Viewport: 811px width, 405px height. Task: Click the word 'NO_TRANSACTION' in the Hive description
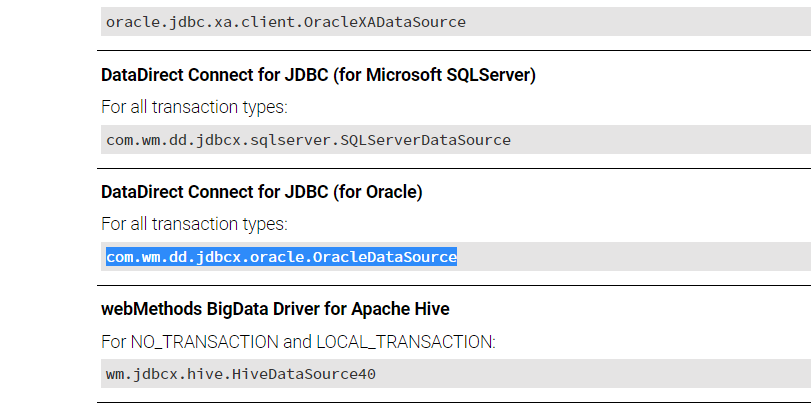point(204,342)
